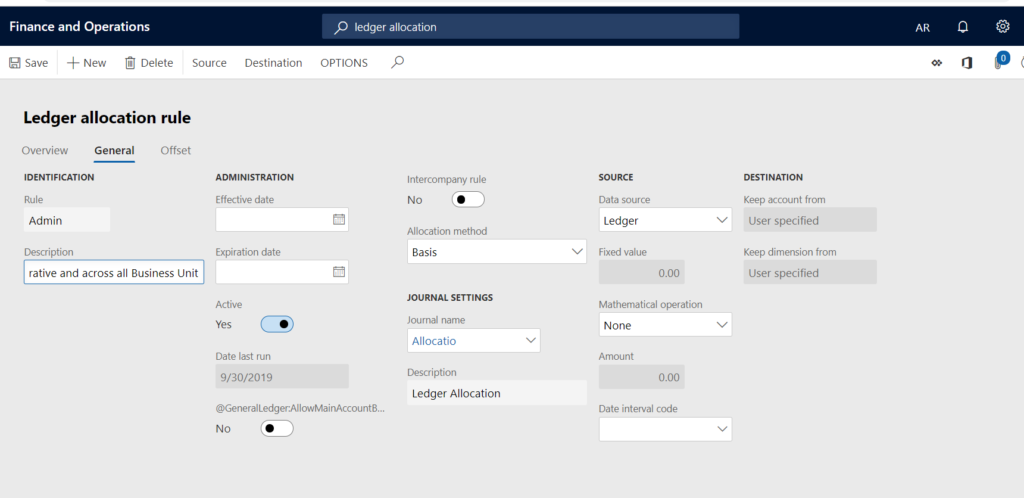Open the Mathematical operation dropdown

(x=722, y=325)
